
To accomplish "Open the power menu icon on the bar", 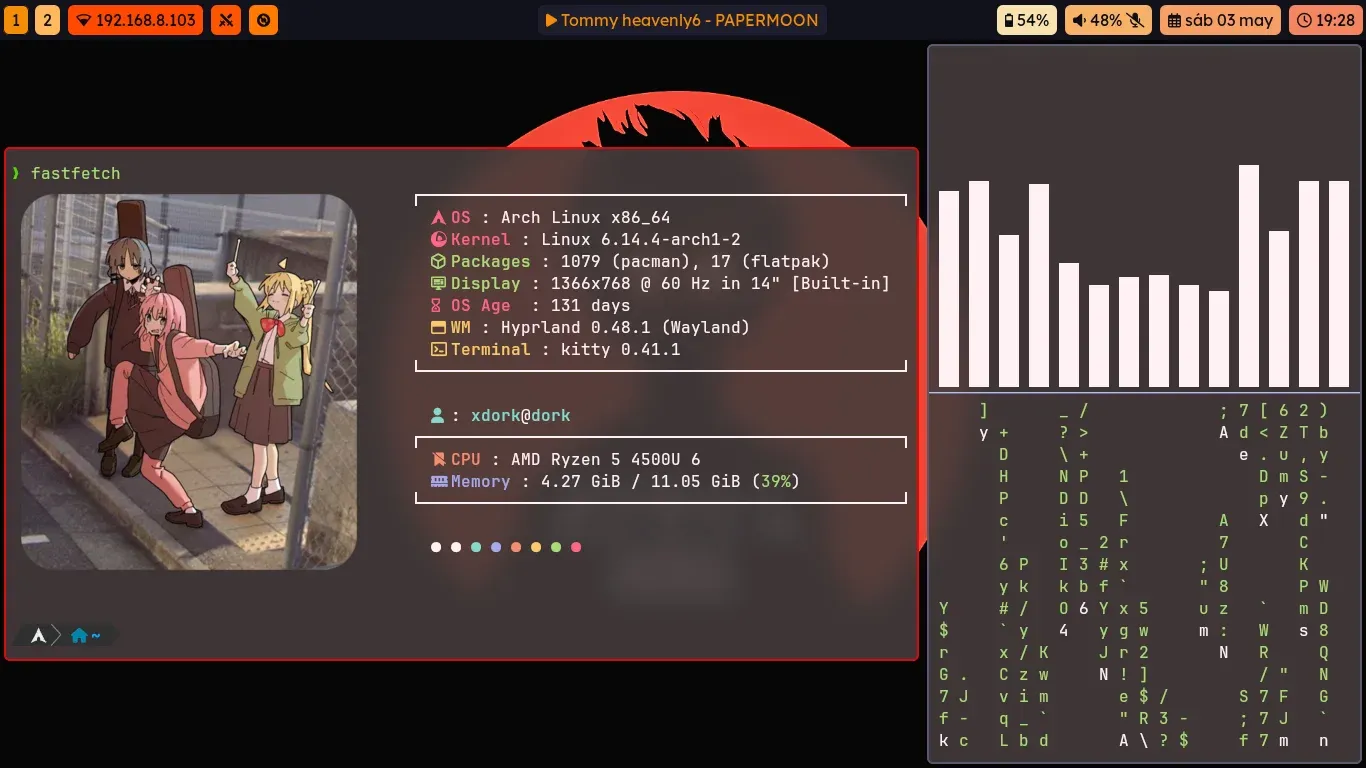I will coord(262,20).
